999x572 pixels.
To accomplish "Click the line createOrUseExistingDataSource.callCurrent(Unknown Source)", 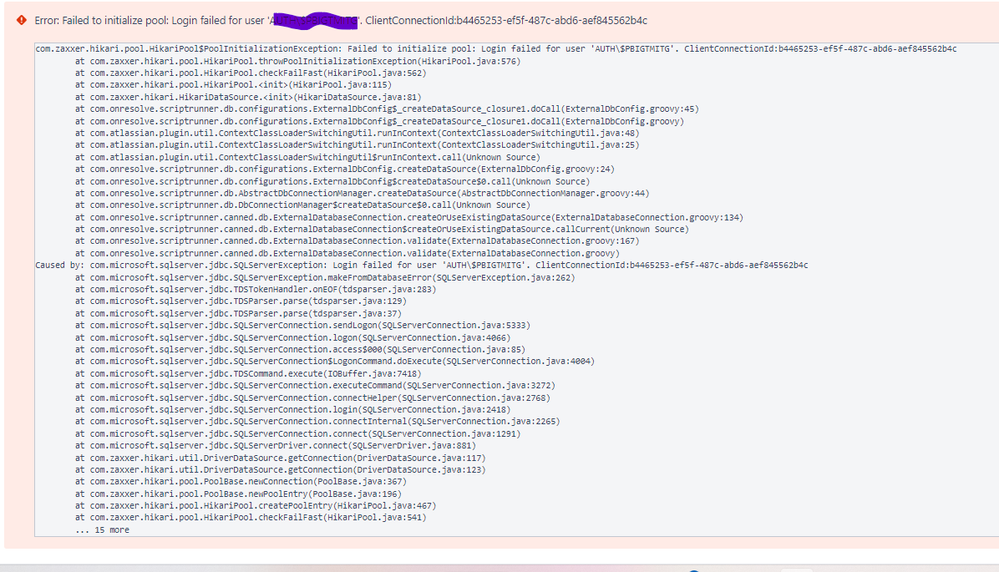I will [x=382, y=229].
